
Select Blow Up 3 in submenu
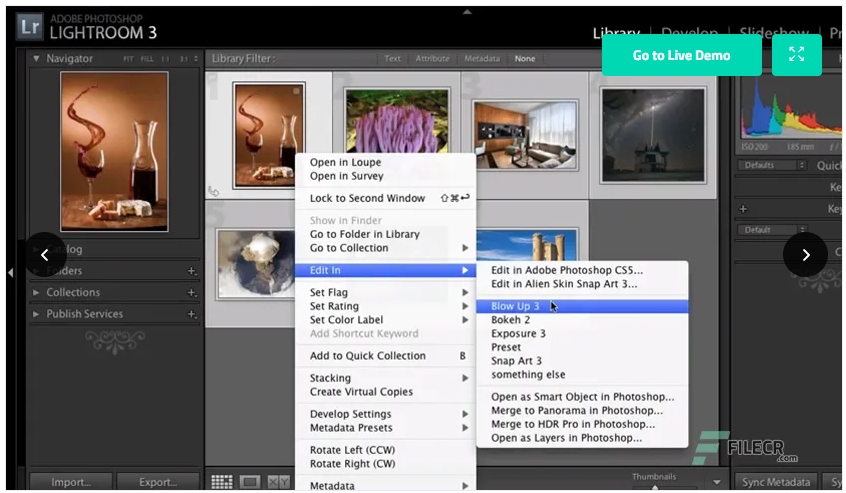[x=582, y=306]
